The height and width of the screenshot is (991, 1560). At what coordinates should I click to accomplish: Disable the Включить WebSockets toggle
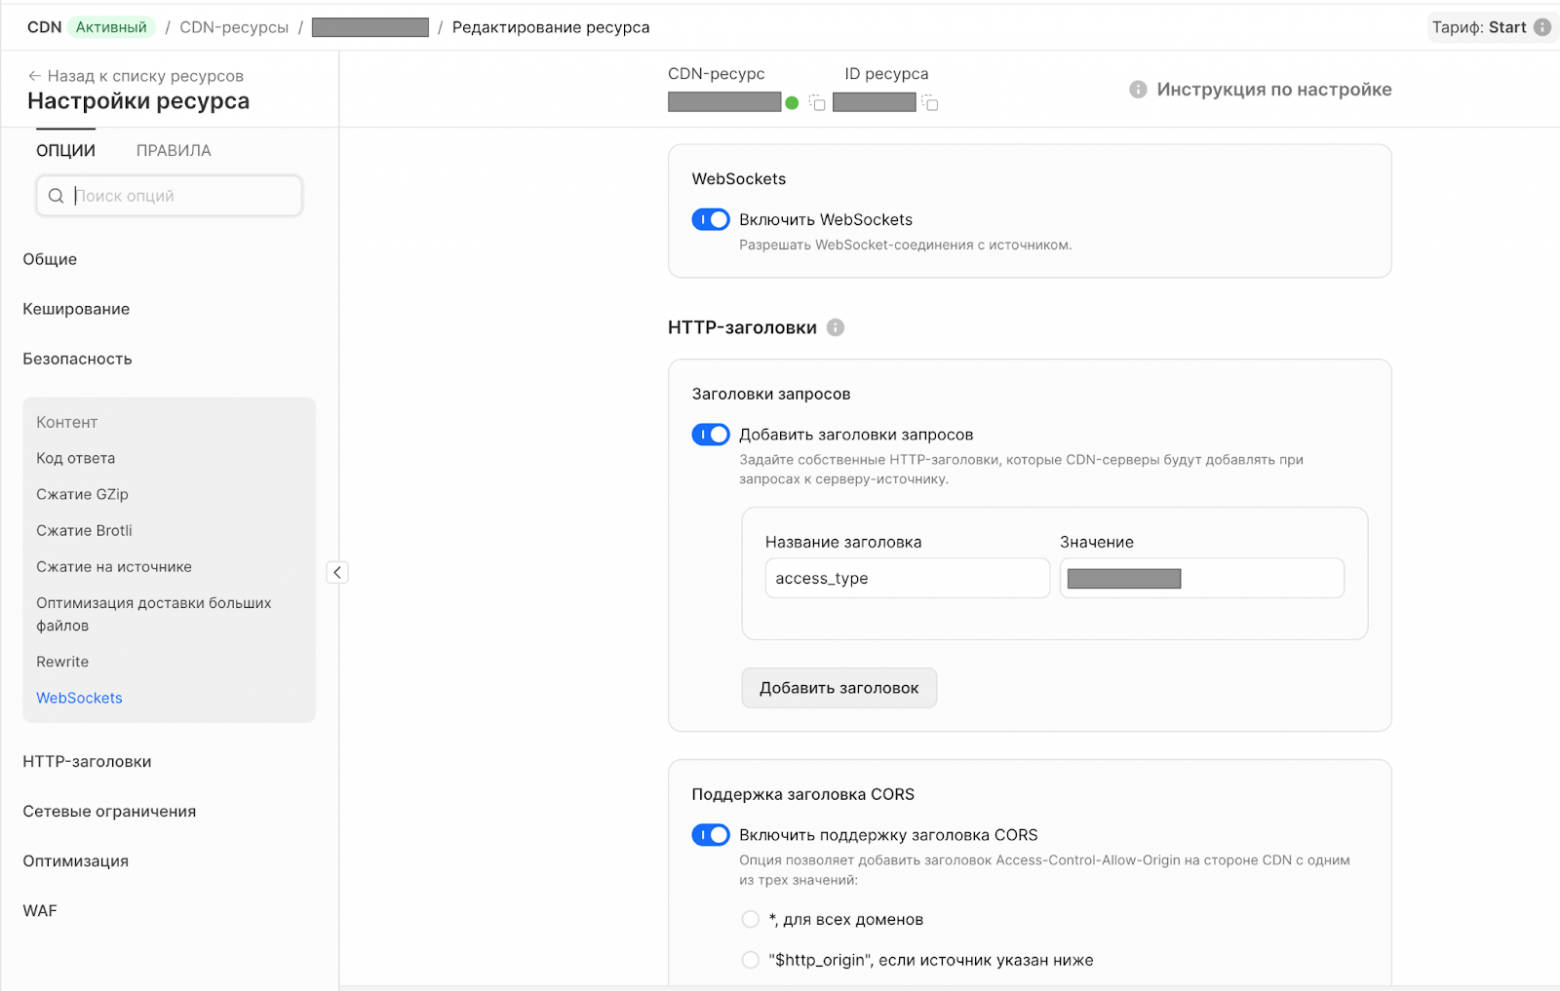click(711, 220)
